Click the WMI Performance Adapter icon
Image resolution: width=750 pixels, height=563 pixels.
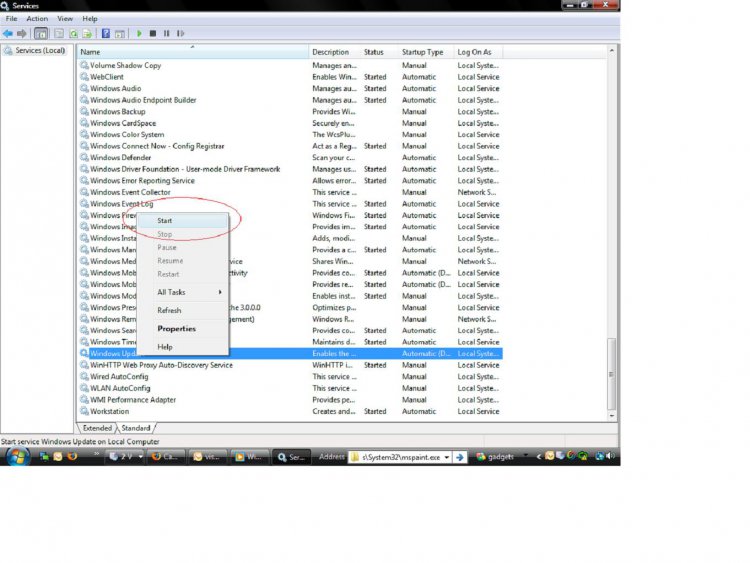click(x=84, y=399)
